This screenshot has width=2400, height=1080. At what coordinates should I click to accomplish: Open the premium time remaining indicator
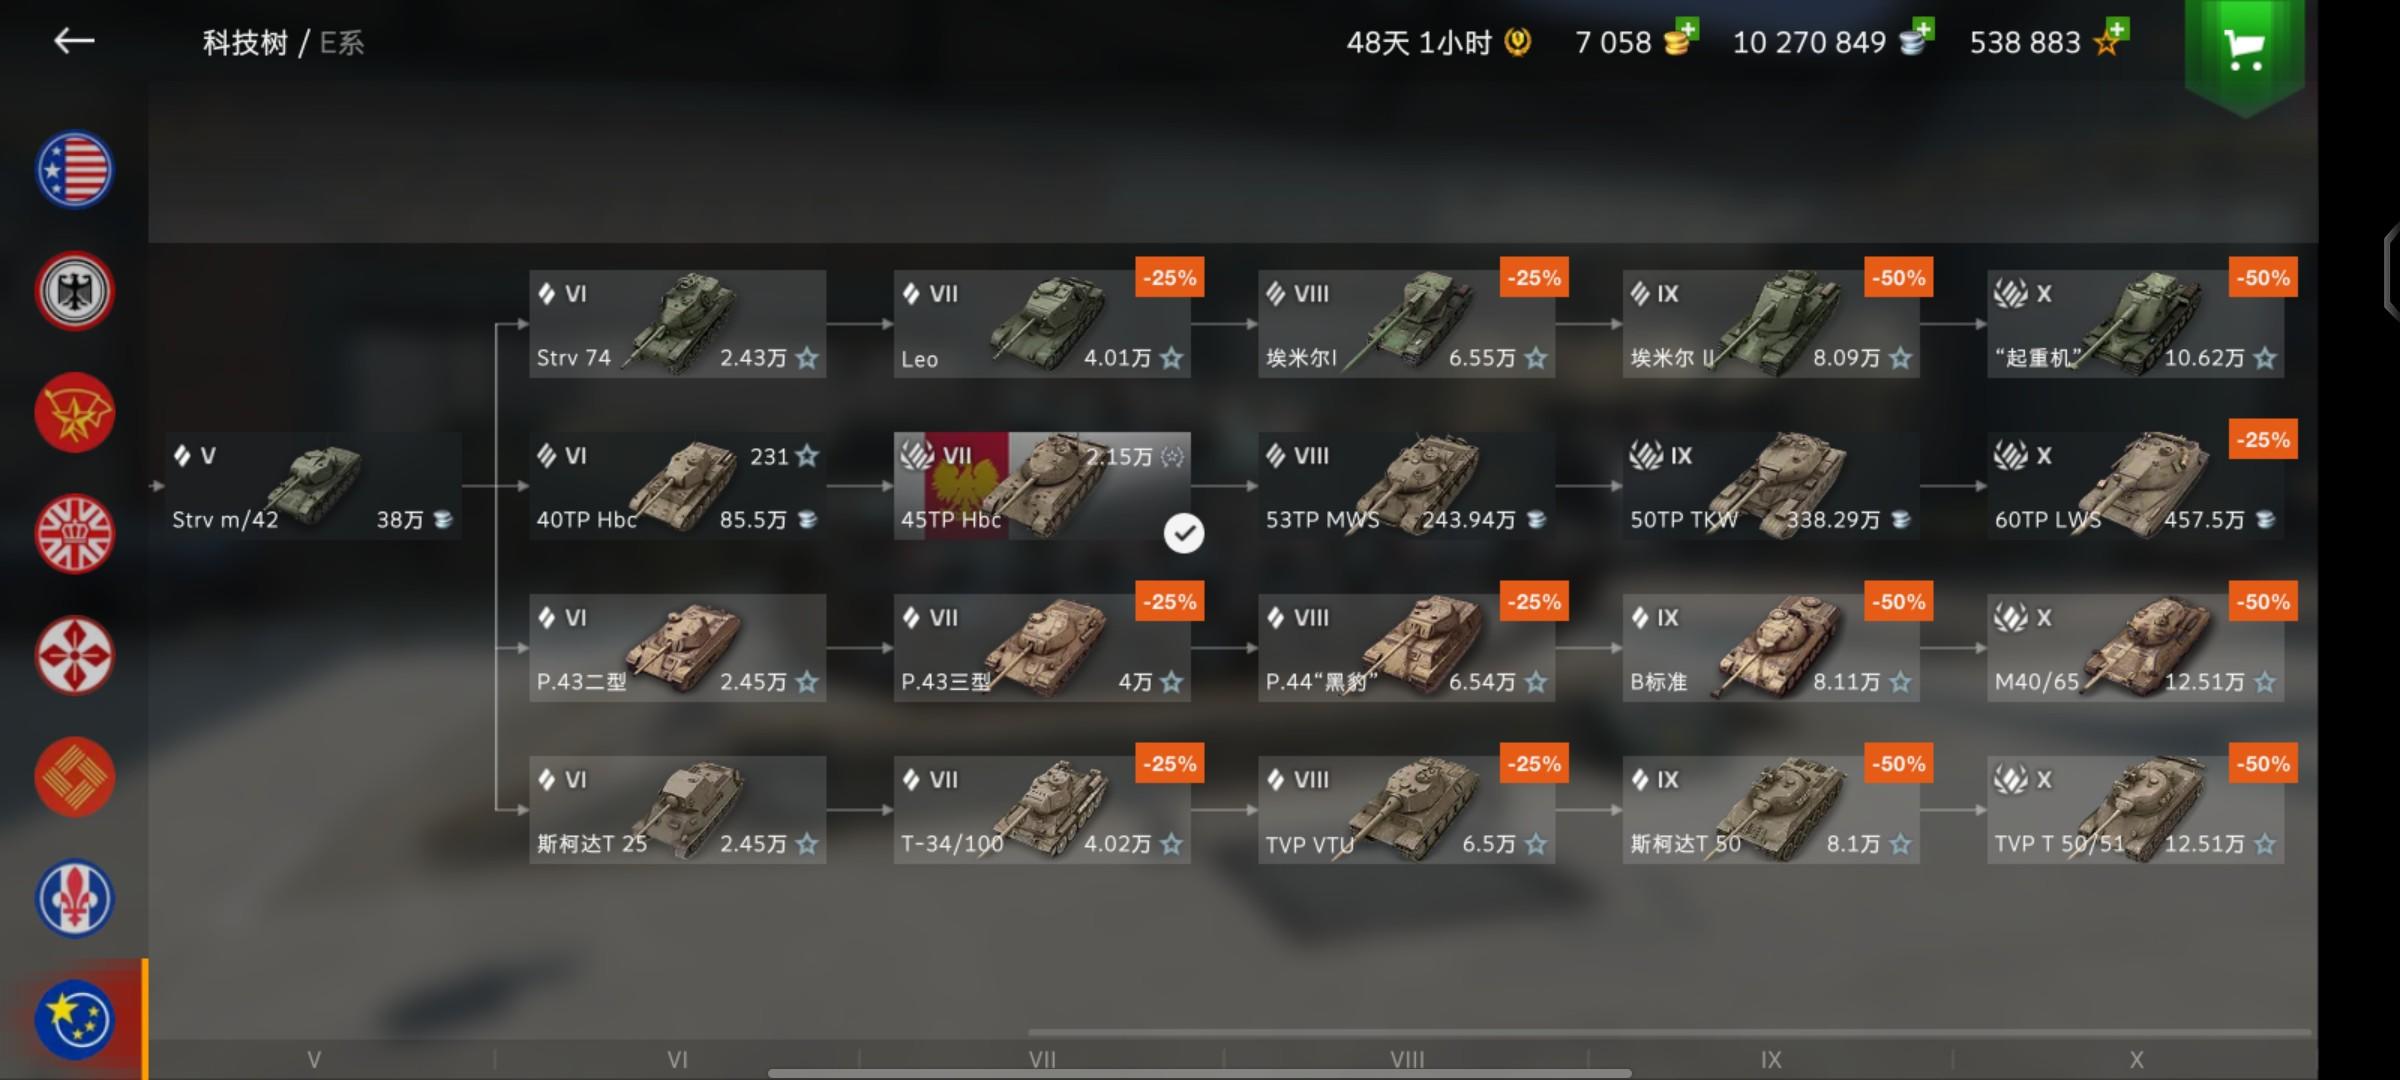[x=1438, y=42]
